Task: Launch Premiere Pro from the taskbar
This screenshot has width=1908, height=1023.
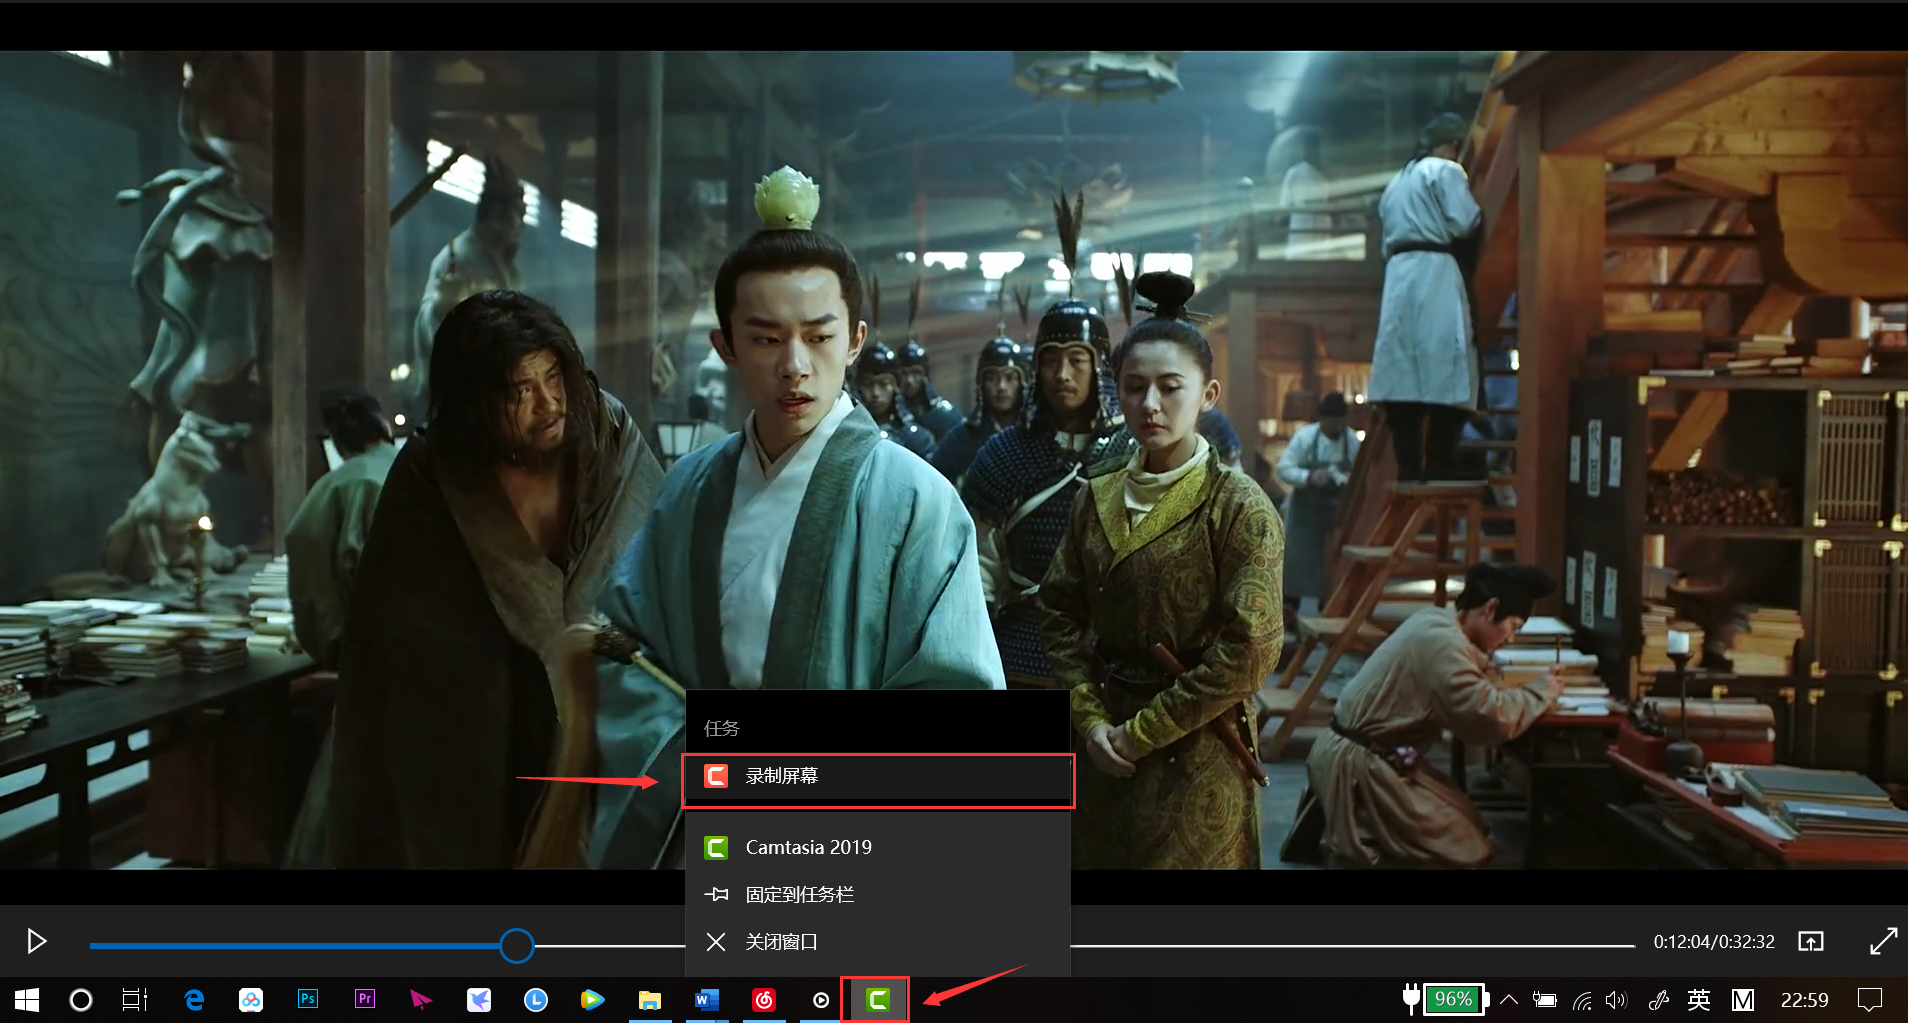Action: [x=365, y=999]
